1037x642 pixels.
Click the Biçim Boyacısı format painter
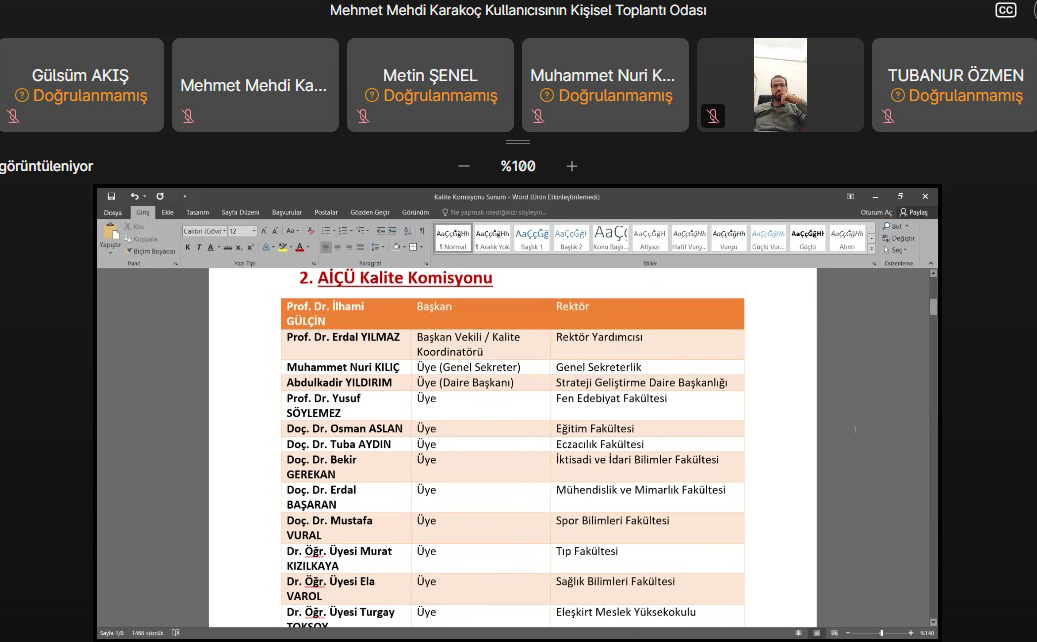click(153, 251)
